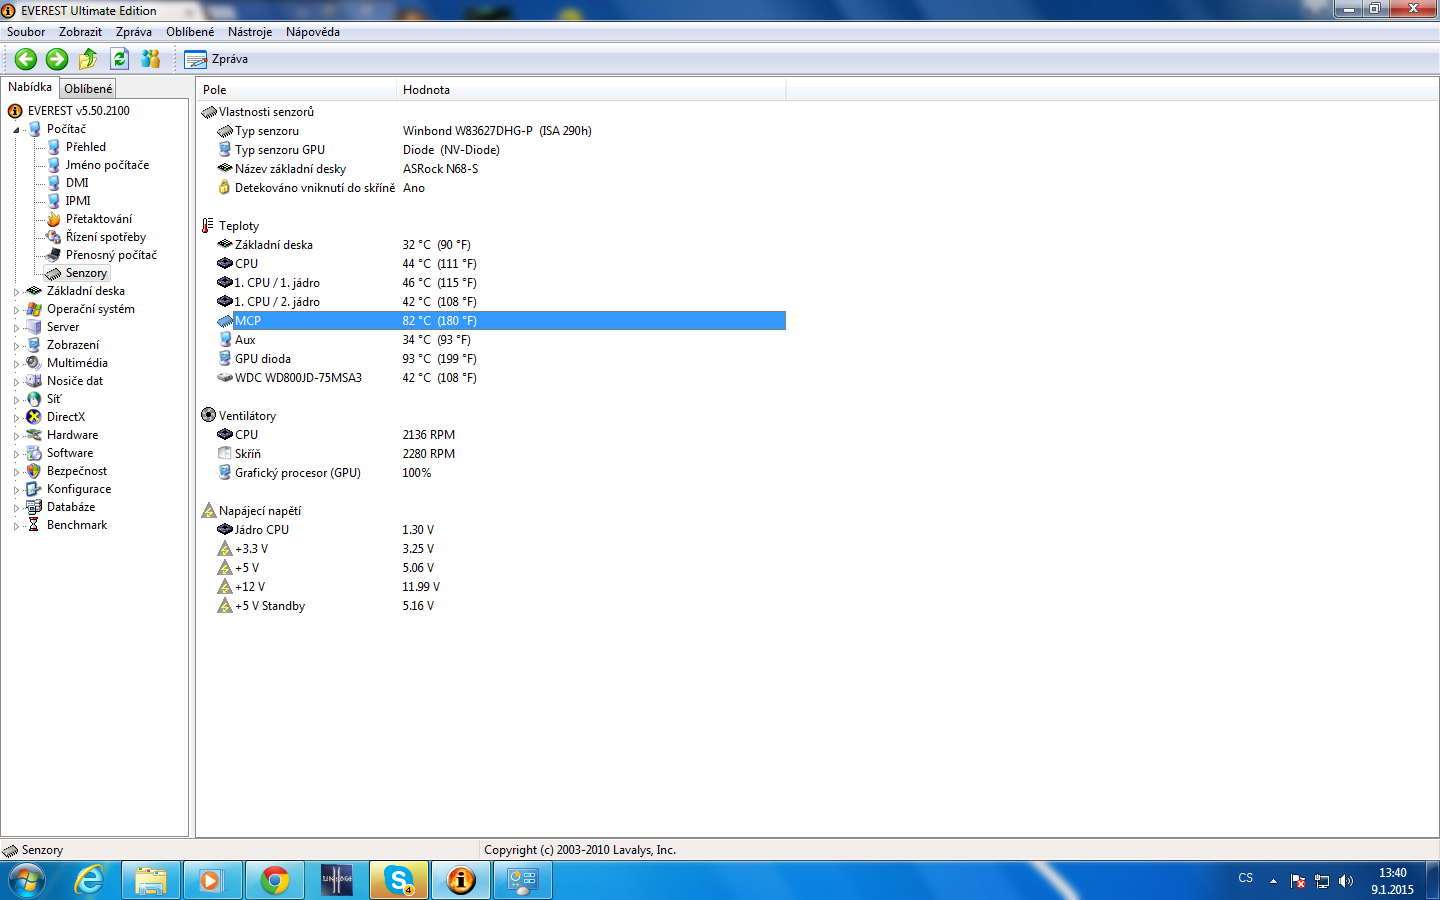Expand the Základní deska tree node
The width and height of the screenshot is (1440, 900).
[x=17, y=292]
